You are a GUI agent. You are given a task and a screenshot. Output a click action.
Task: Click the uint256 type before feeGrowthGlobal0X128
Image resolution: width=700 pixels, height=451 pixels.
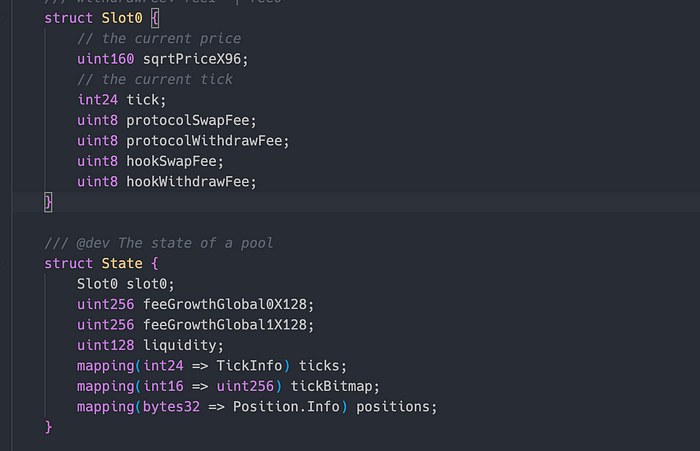(106, 305)
